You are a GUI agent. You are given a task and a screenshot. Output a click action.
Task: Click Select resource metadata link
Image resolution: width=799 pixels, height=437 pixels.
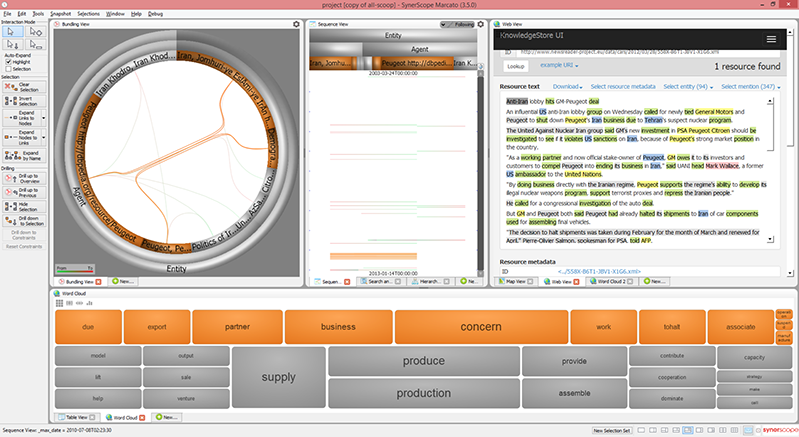623,87
